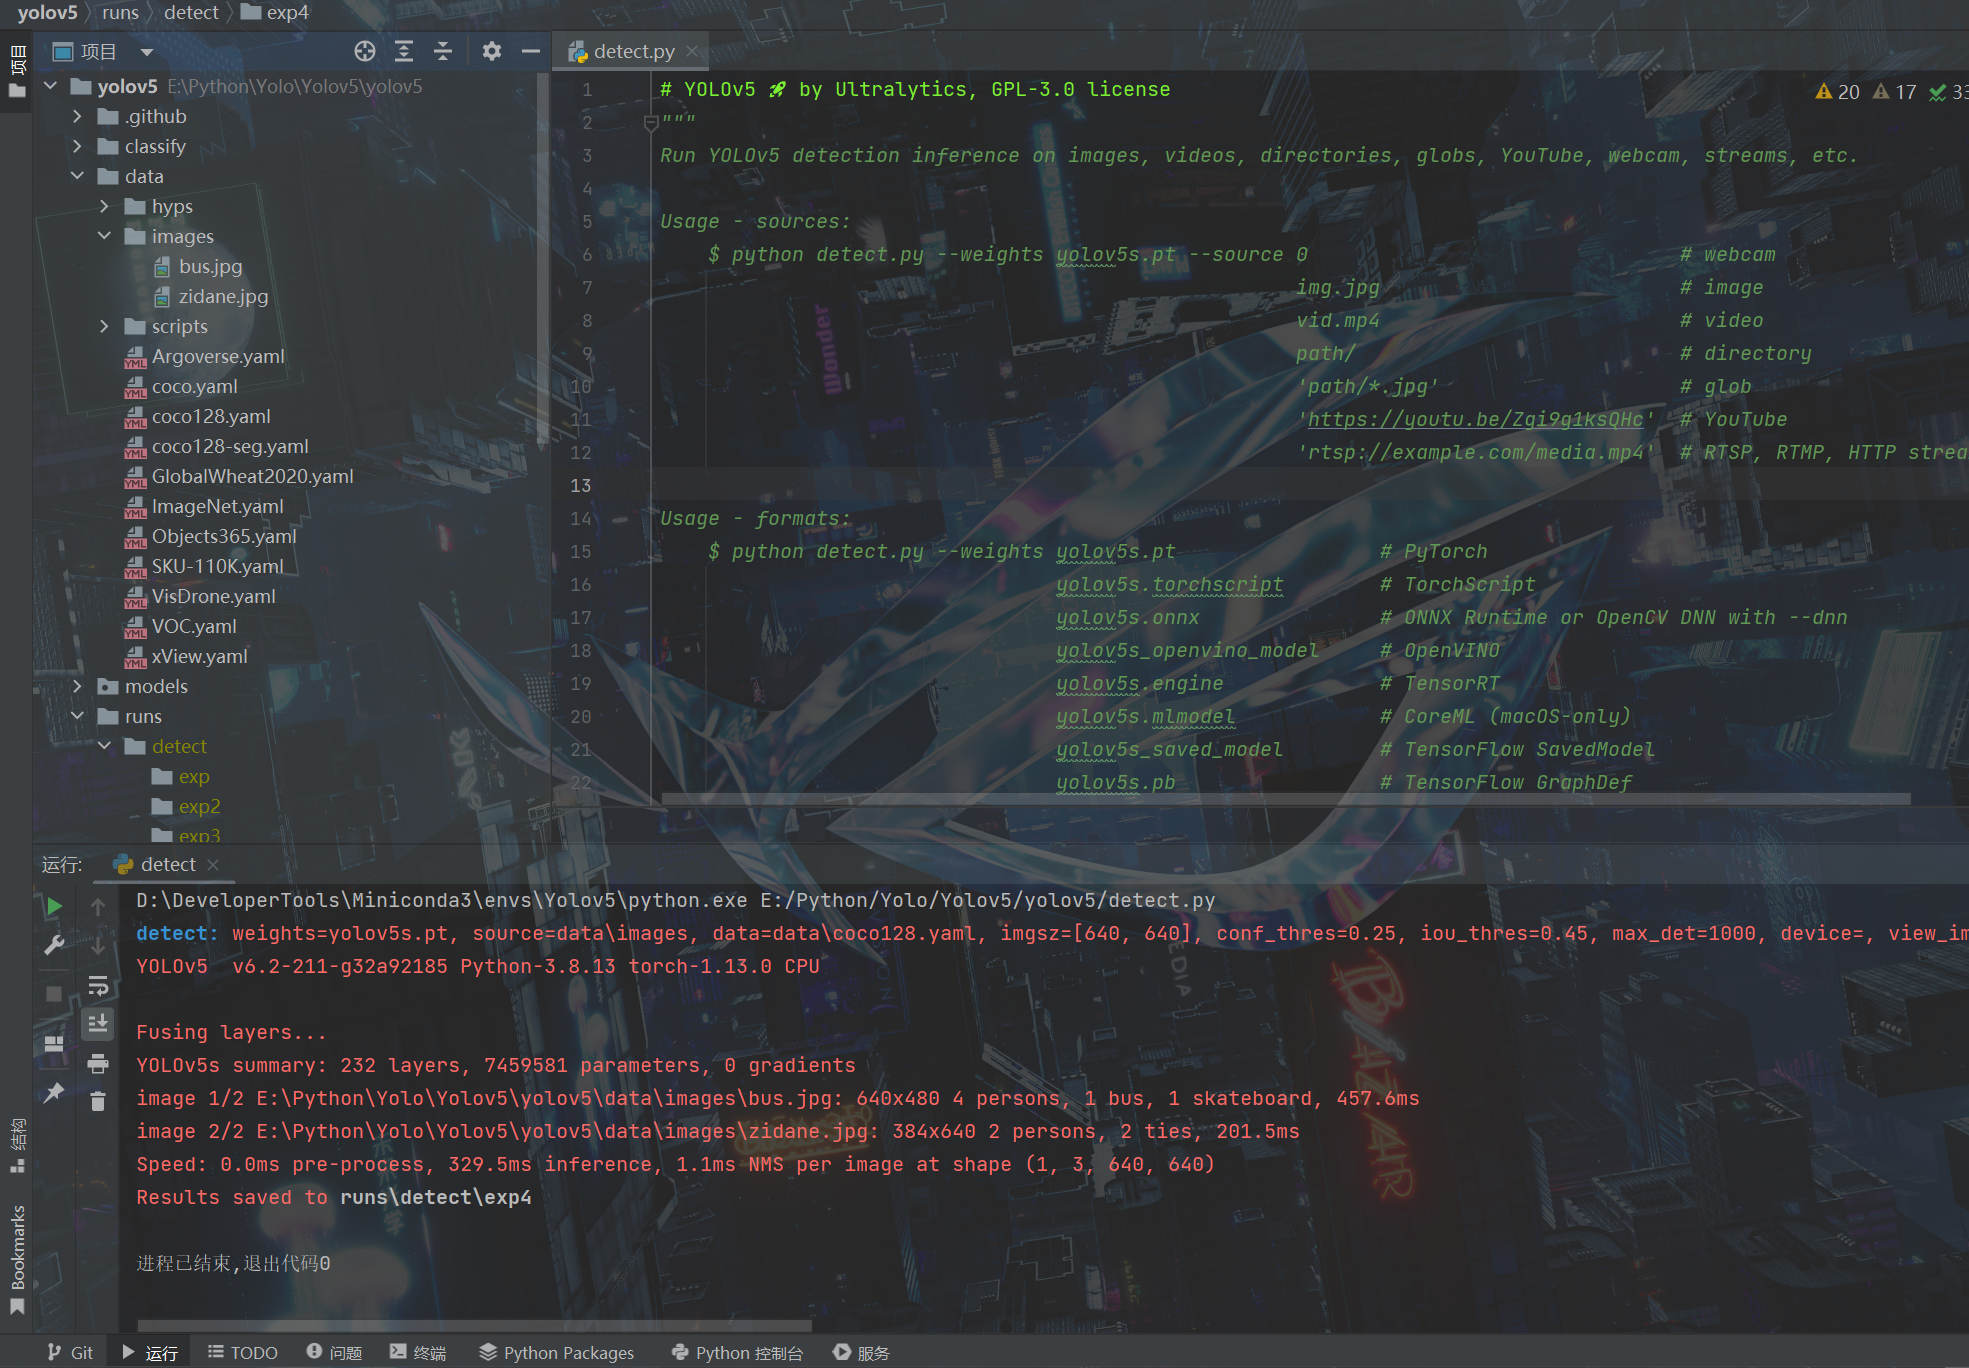Expand the hyps folder
This screenshot has height=1368, width=1969.
pyautogui.click(x=105, y=206)
